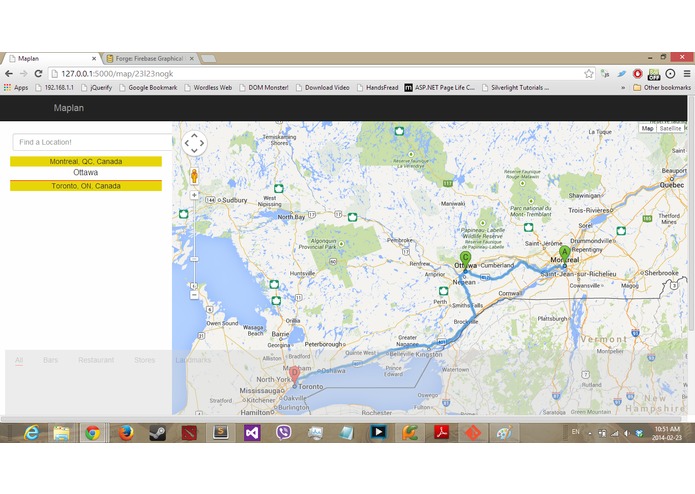Select Toronto, ON, Canada list entry
695x494 pixels.
tap(86, 186)
